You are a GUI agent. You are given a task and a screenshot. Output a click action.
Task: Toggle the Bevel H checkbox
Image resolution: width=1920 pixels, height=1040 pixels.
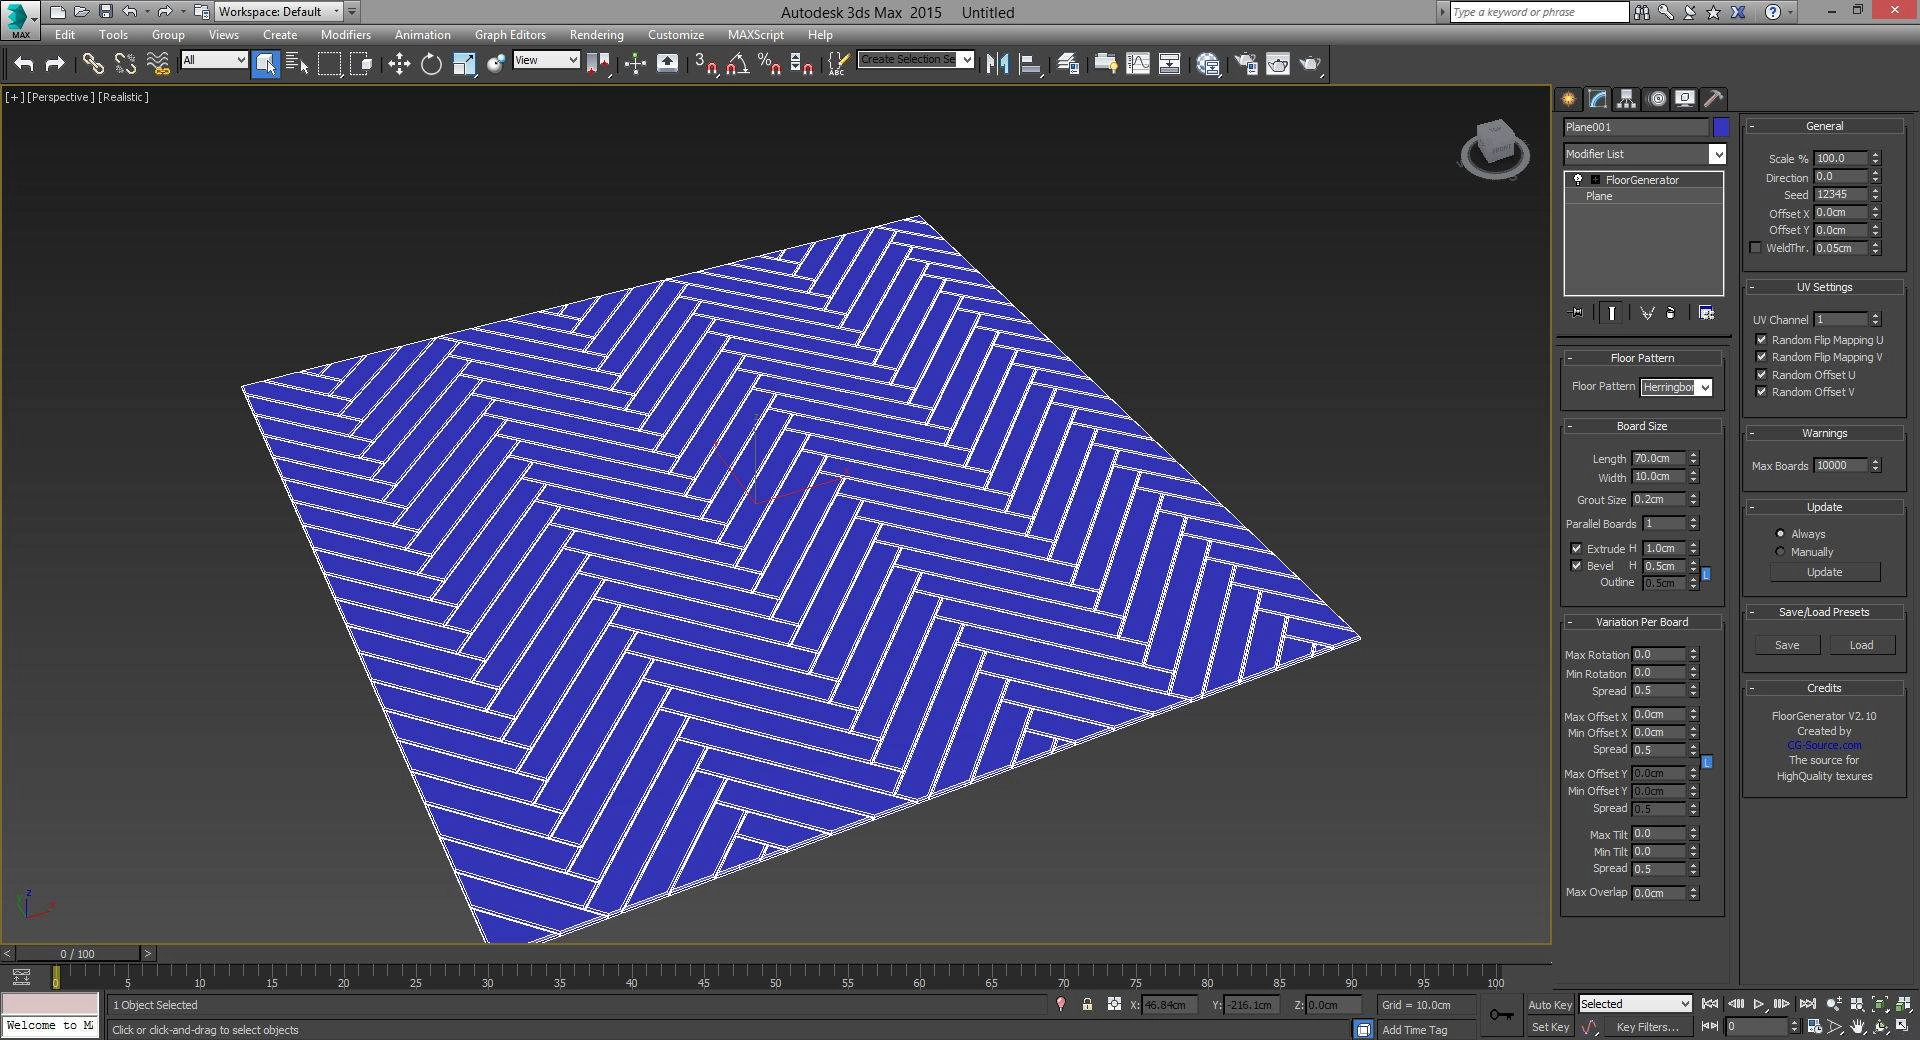click(x=1576, y=566)
